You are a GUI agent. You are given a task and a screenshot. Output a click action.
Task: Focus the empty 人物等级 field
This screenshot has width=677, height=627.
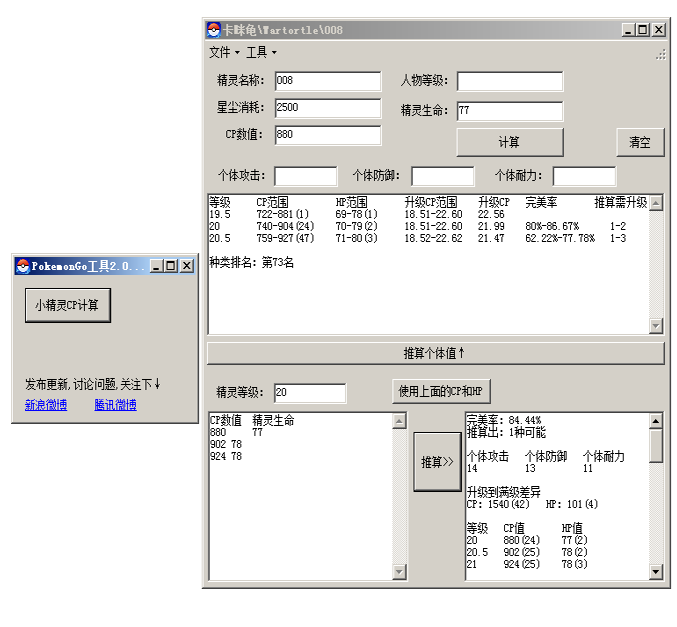click(x=510, y=81)
